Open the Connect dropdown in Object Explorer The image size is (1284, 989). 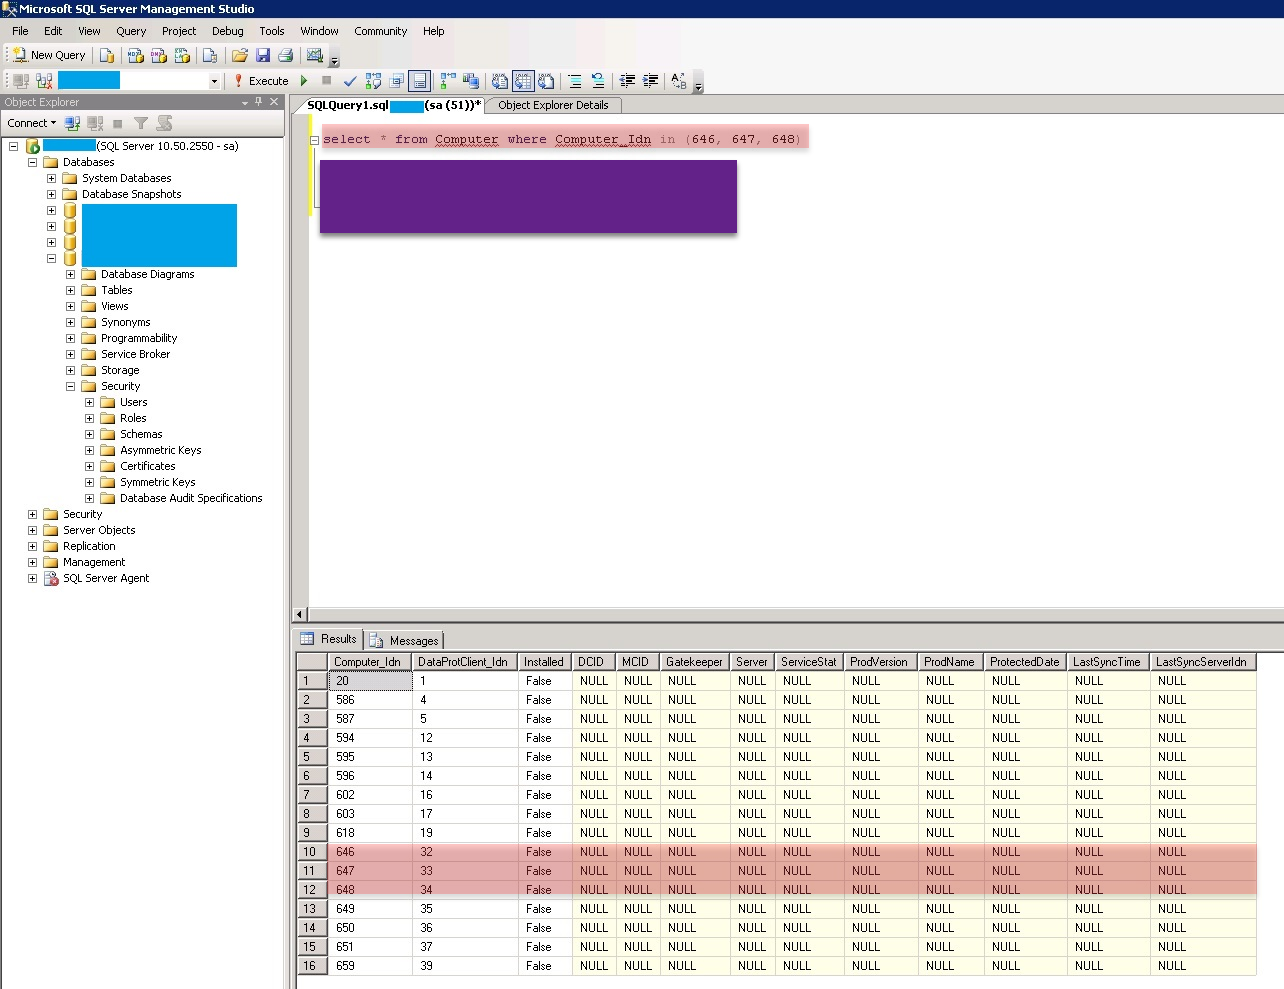pos(31,122)
